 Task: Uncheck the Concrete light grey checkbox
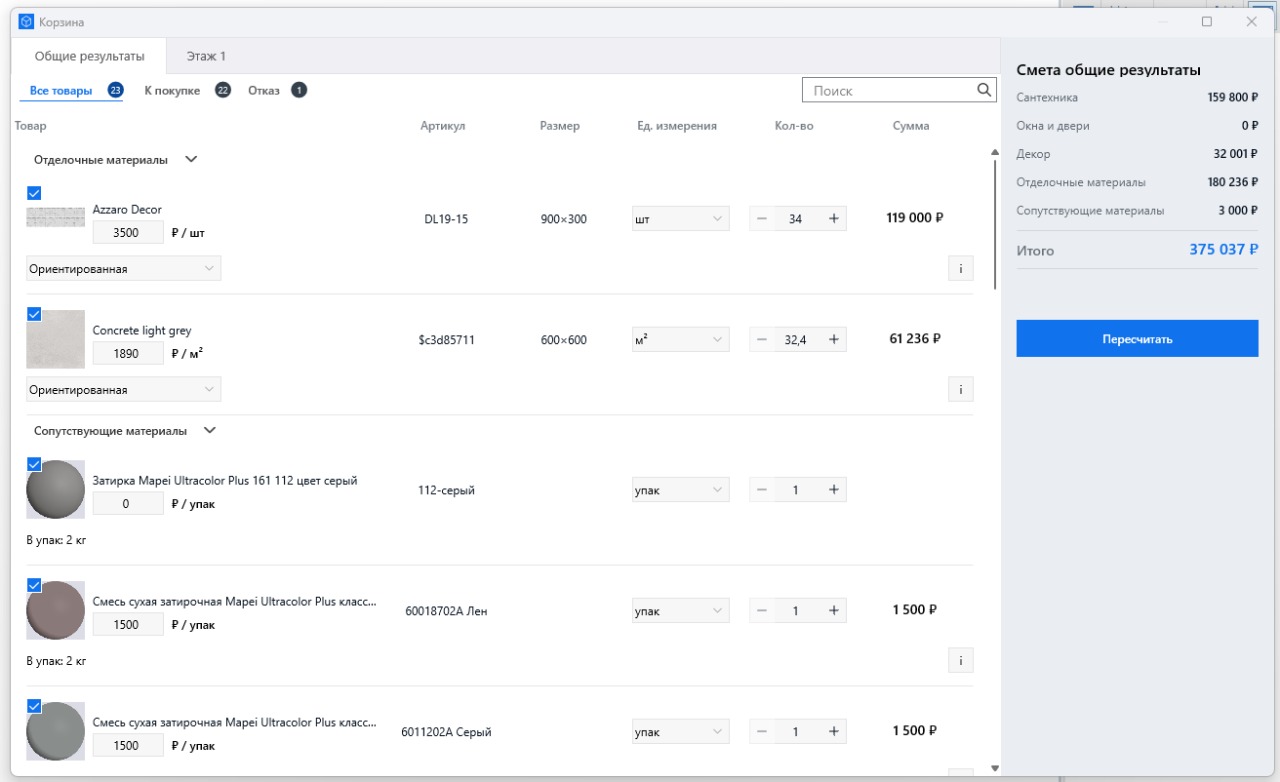tap(34, 314)
